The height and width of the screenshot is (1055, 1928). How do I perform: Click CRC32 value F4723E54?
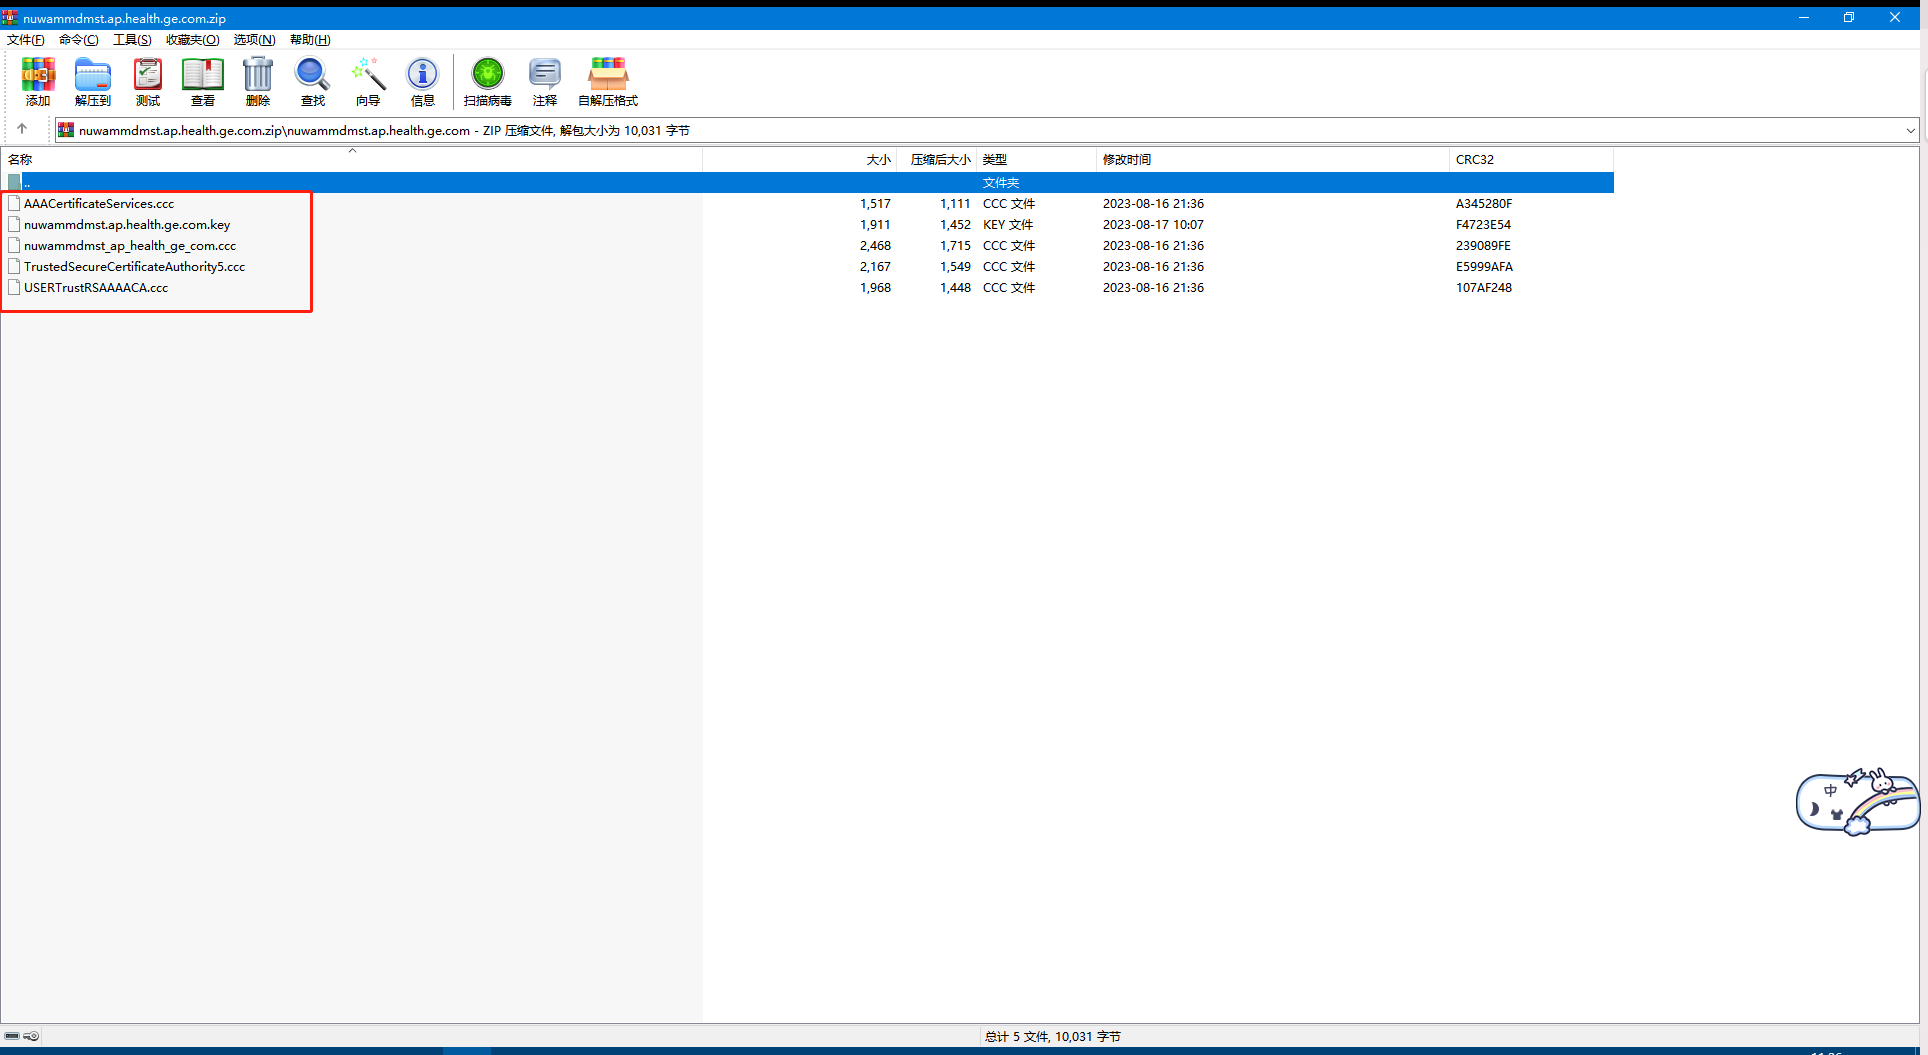pos(1483,224)
